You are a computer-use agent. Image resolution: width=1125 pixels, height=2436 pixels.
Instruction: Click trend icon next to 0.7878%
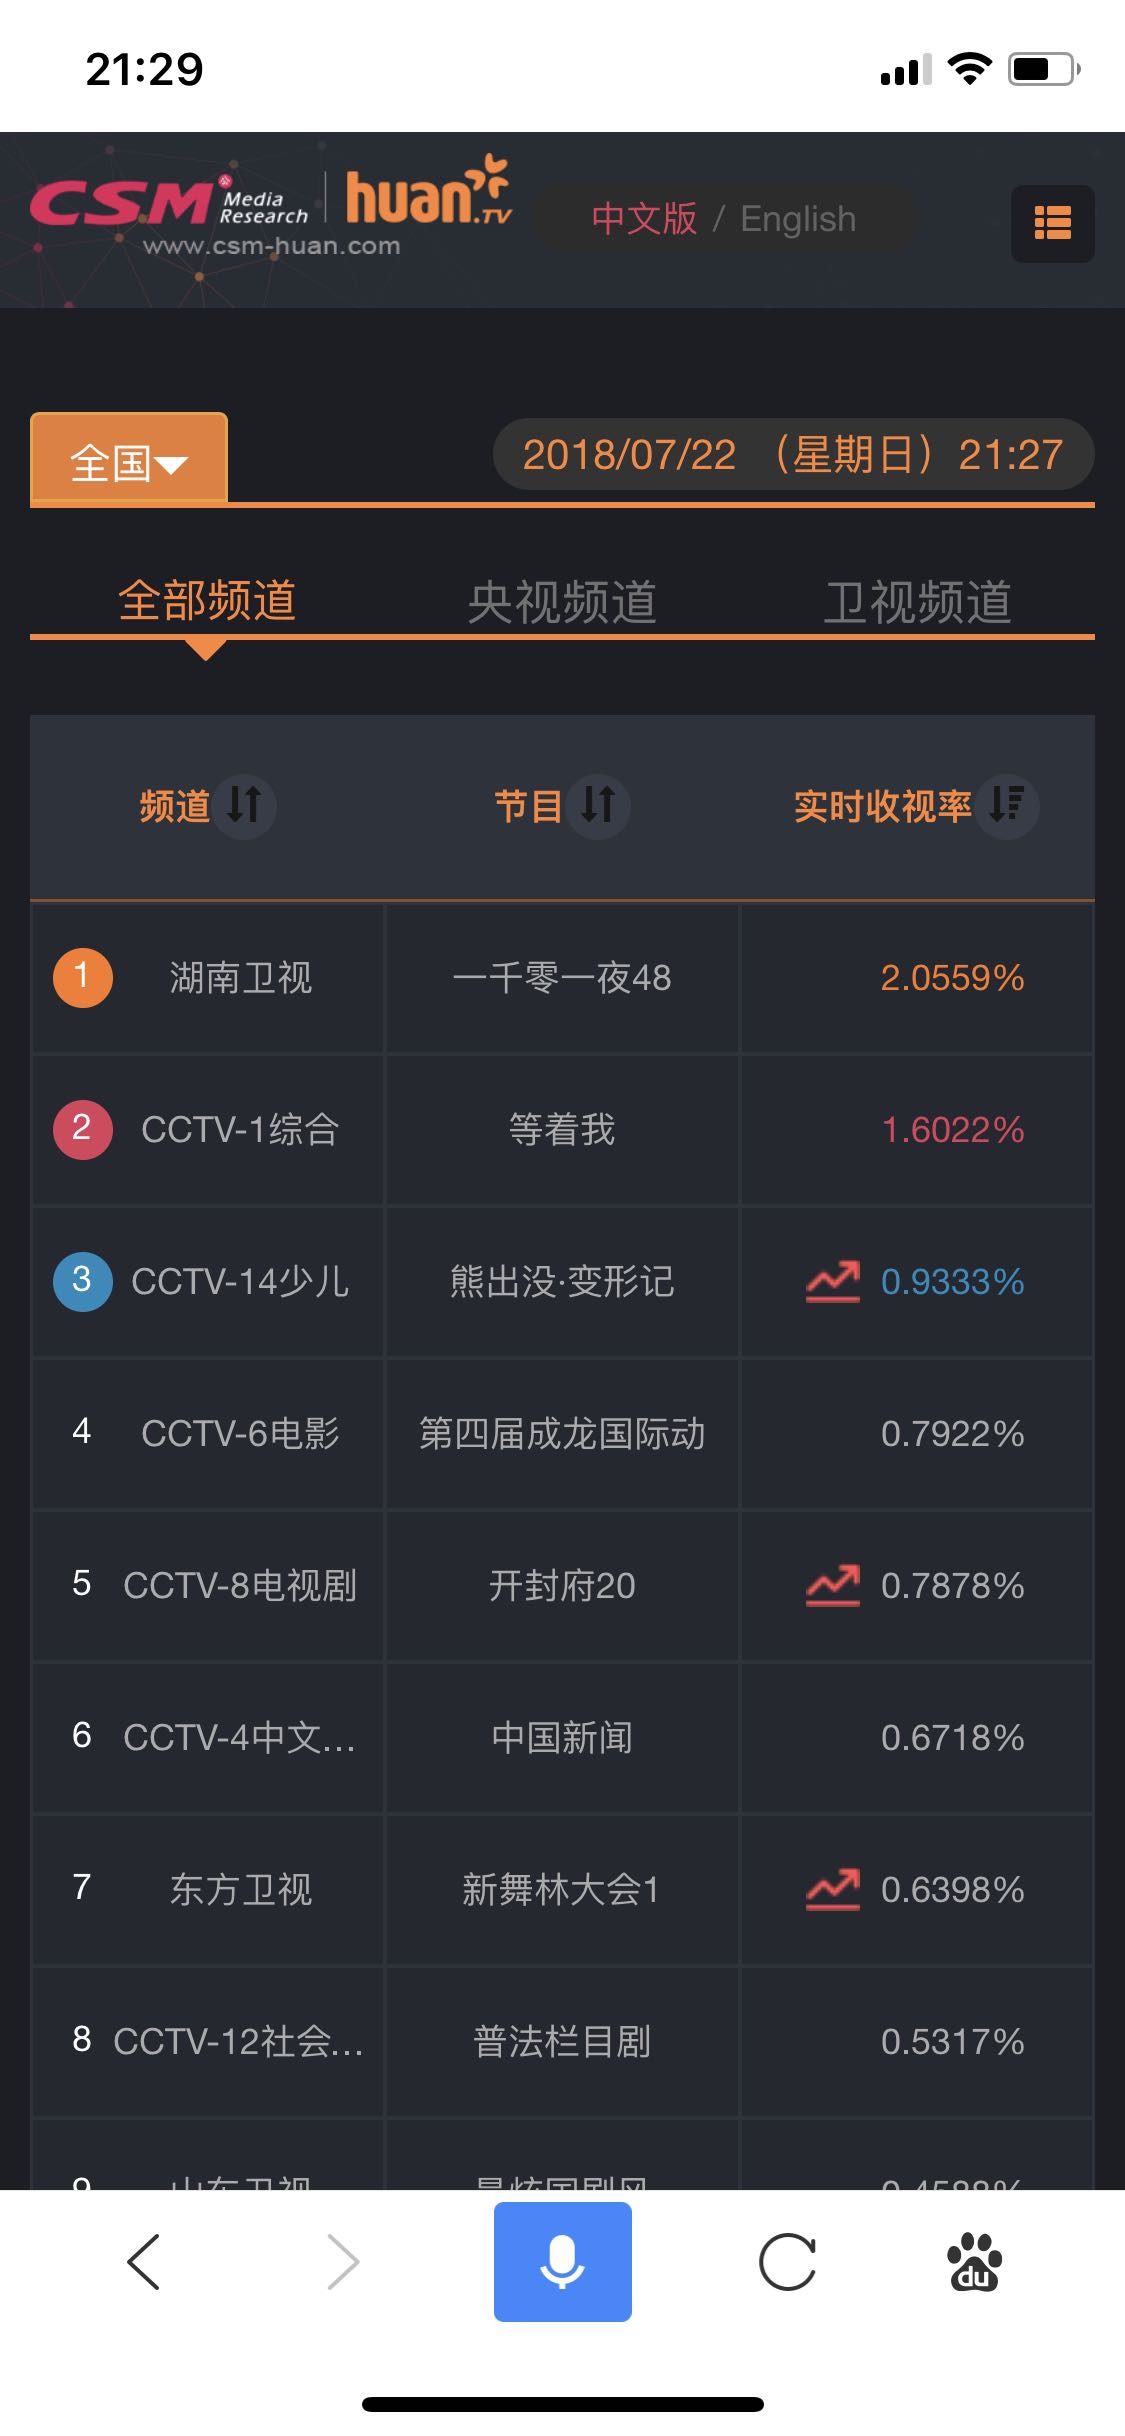coord(833,1585)
